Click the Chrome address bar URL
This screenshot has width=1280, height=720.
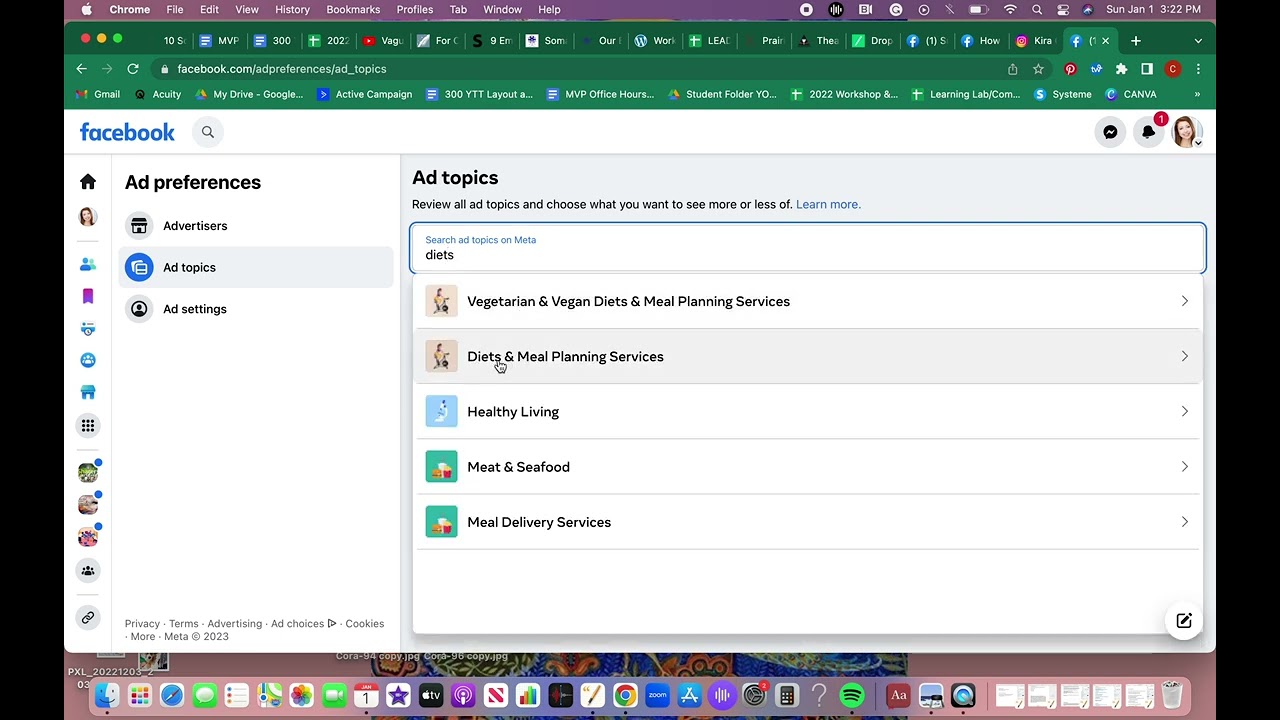[281, 69]
